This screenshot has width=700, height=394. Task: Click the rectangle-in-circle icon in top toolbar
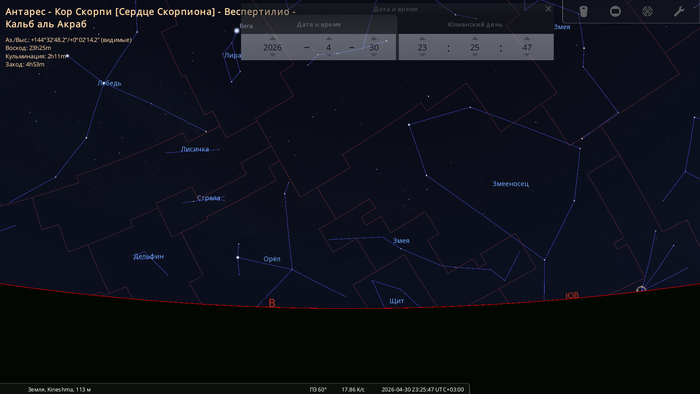tap(615, 11)
